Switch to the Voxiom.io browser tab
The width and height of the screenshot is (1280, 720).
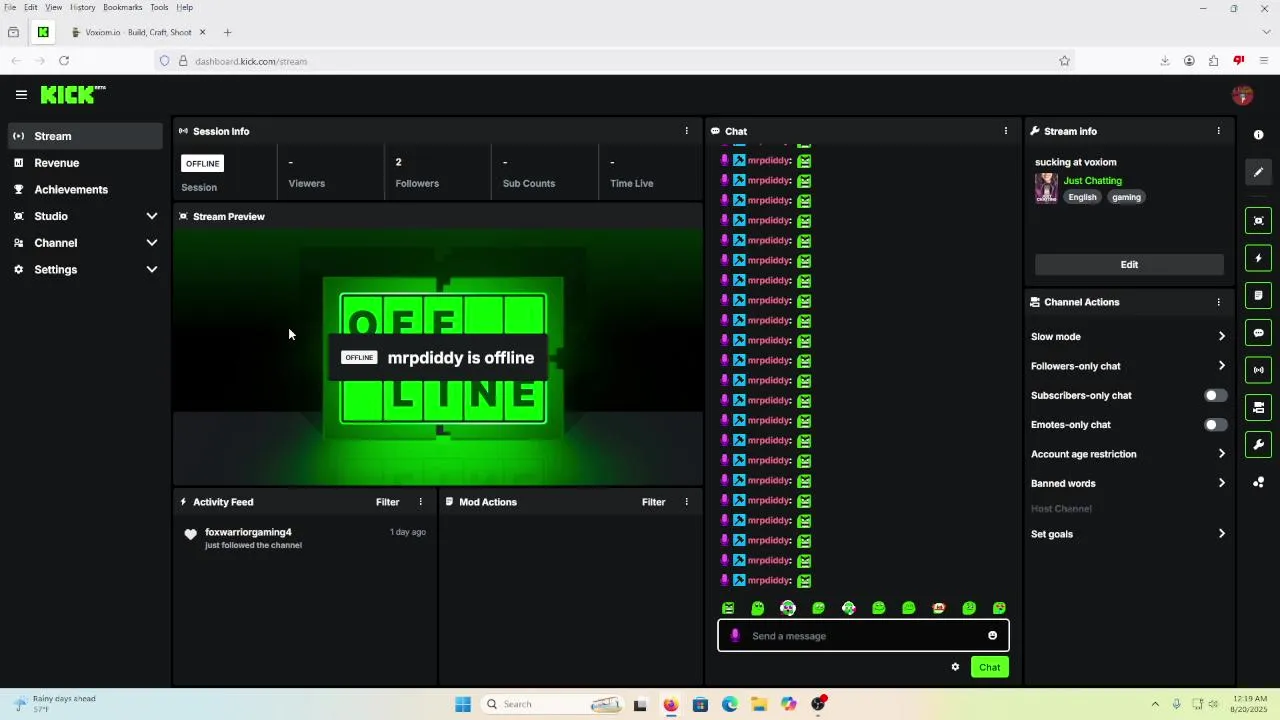tap(138, 32)
